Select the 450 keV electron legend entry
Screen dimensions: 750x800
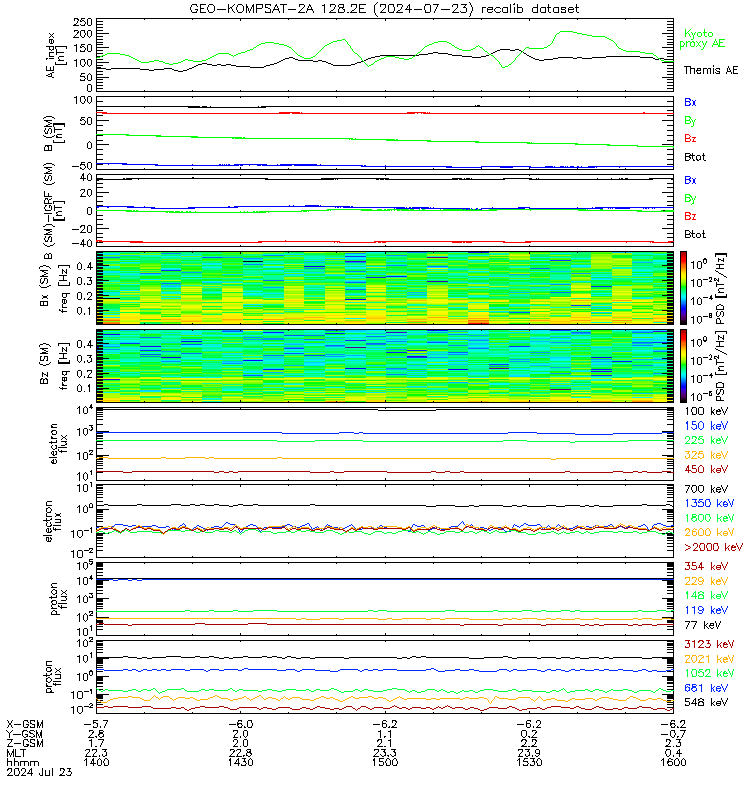pos(706,469)
